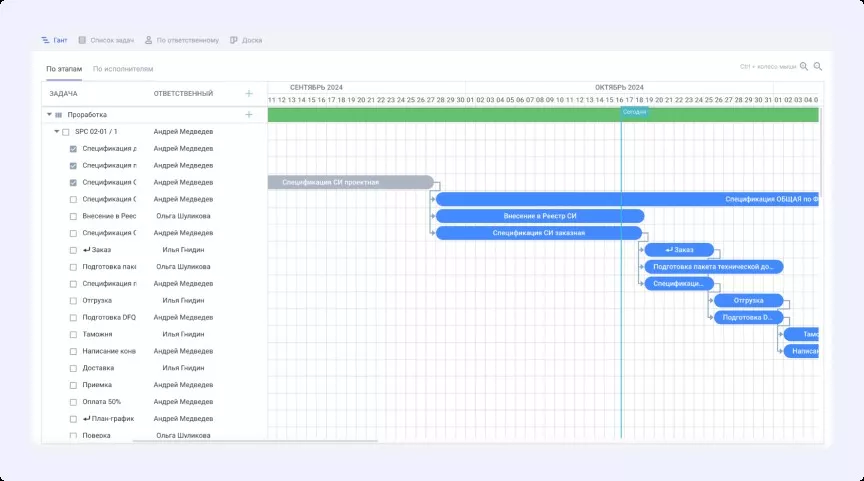Tick the checkbox next to Отгрузка
This screenshot has height=481, width=864.
[x=73, y=300]
